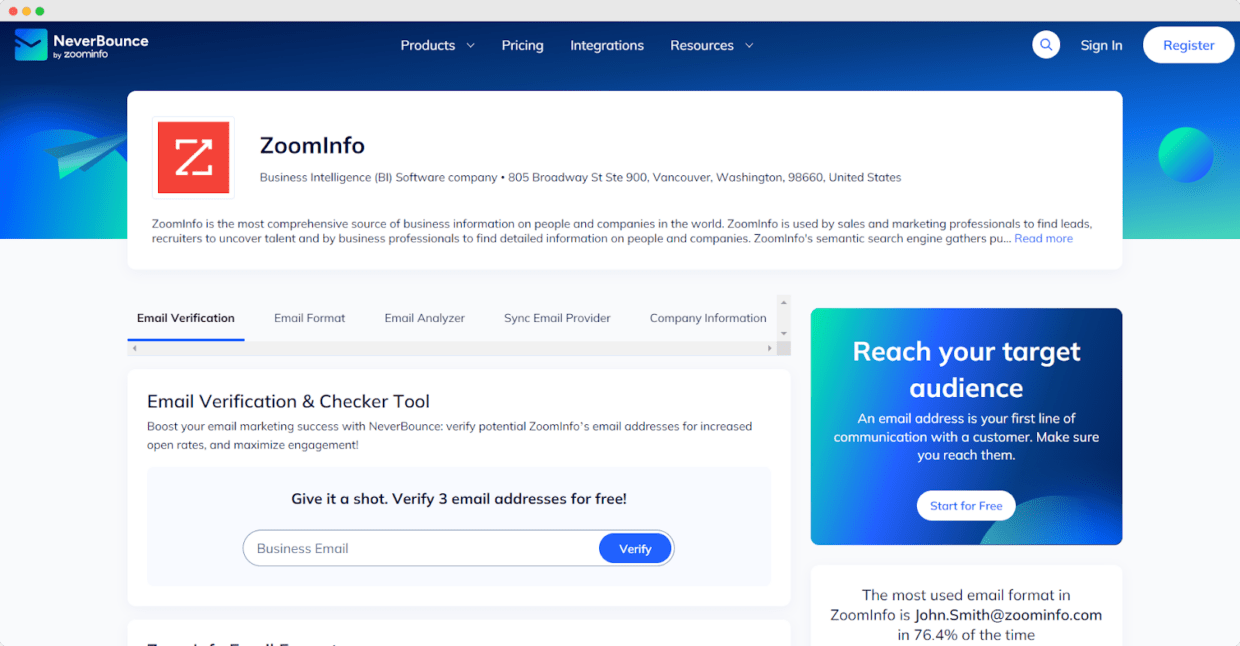Image resolution: width=1240 pixels, height=646 pixels.
Task: Click the Sign In link
Action: (x=1101, y=45)
